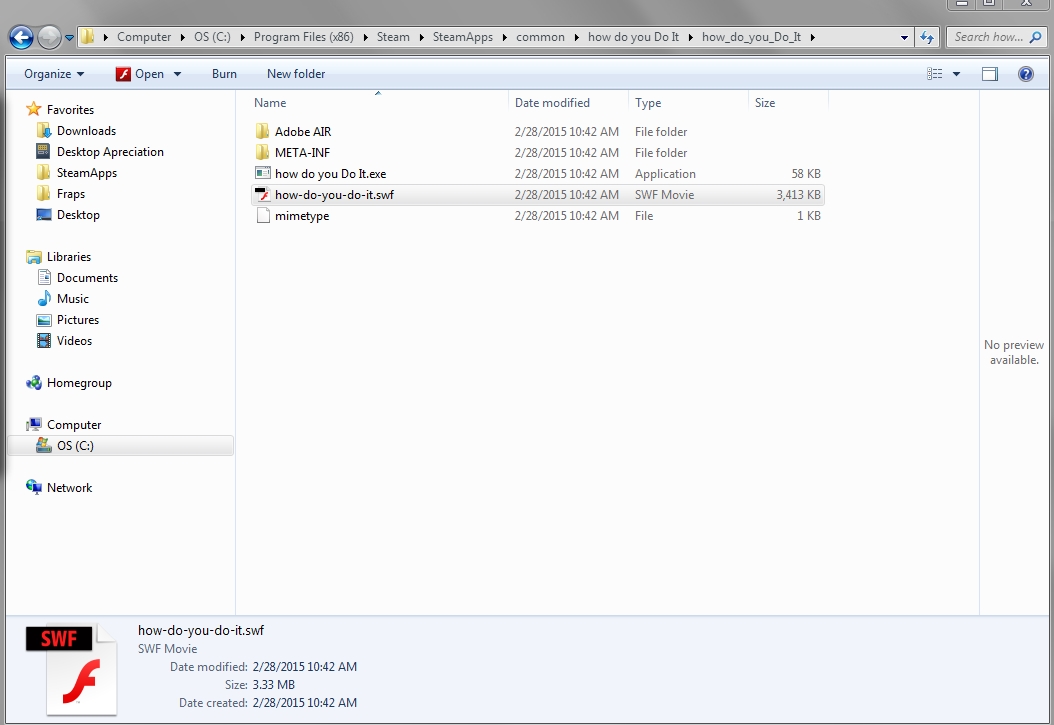
Task: Sort by the Size column header
Action: point(788,103)
